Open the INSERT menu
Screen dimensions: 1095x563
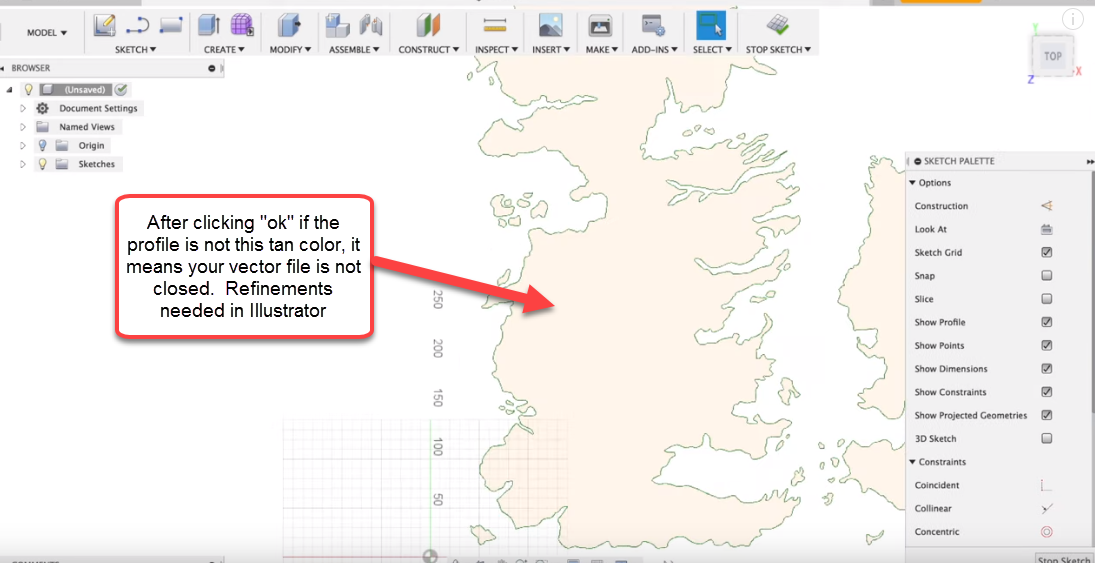point(551,50)
